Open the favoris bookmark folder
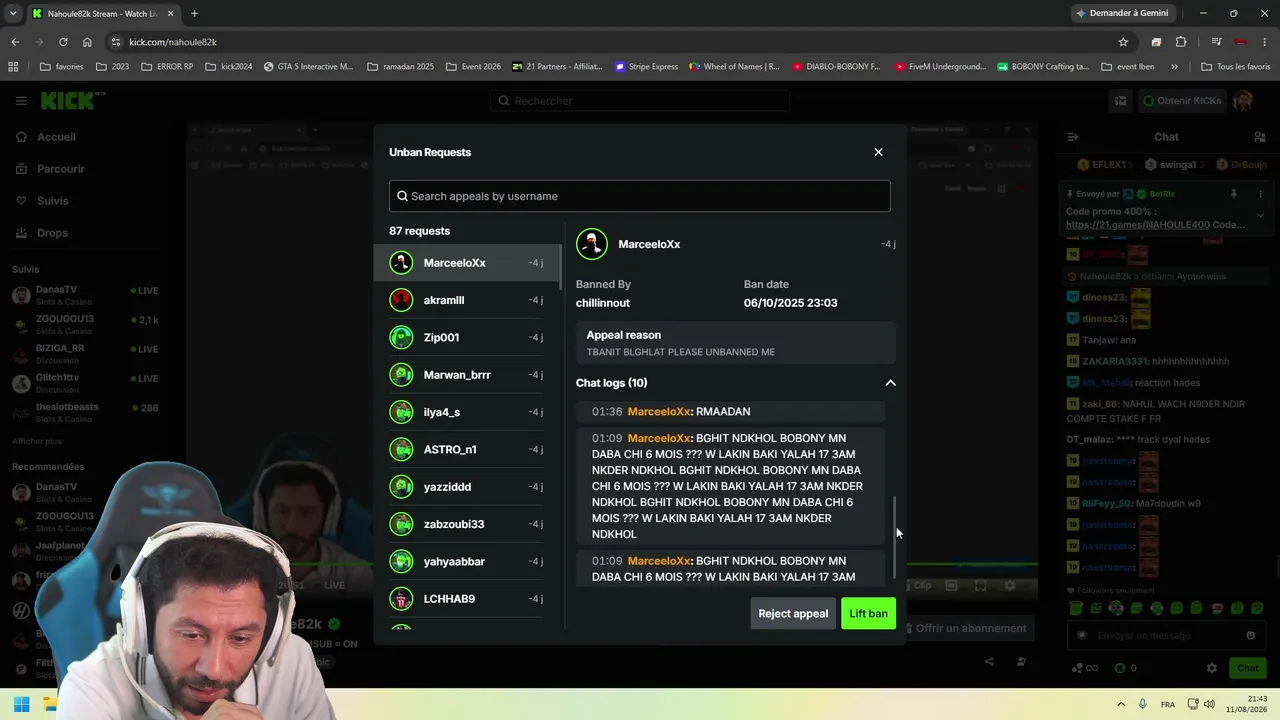1280x720 pixels. click(61, 67)
